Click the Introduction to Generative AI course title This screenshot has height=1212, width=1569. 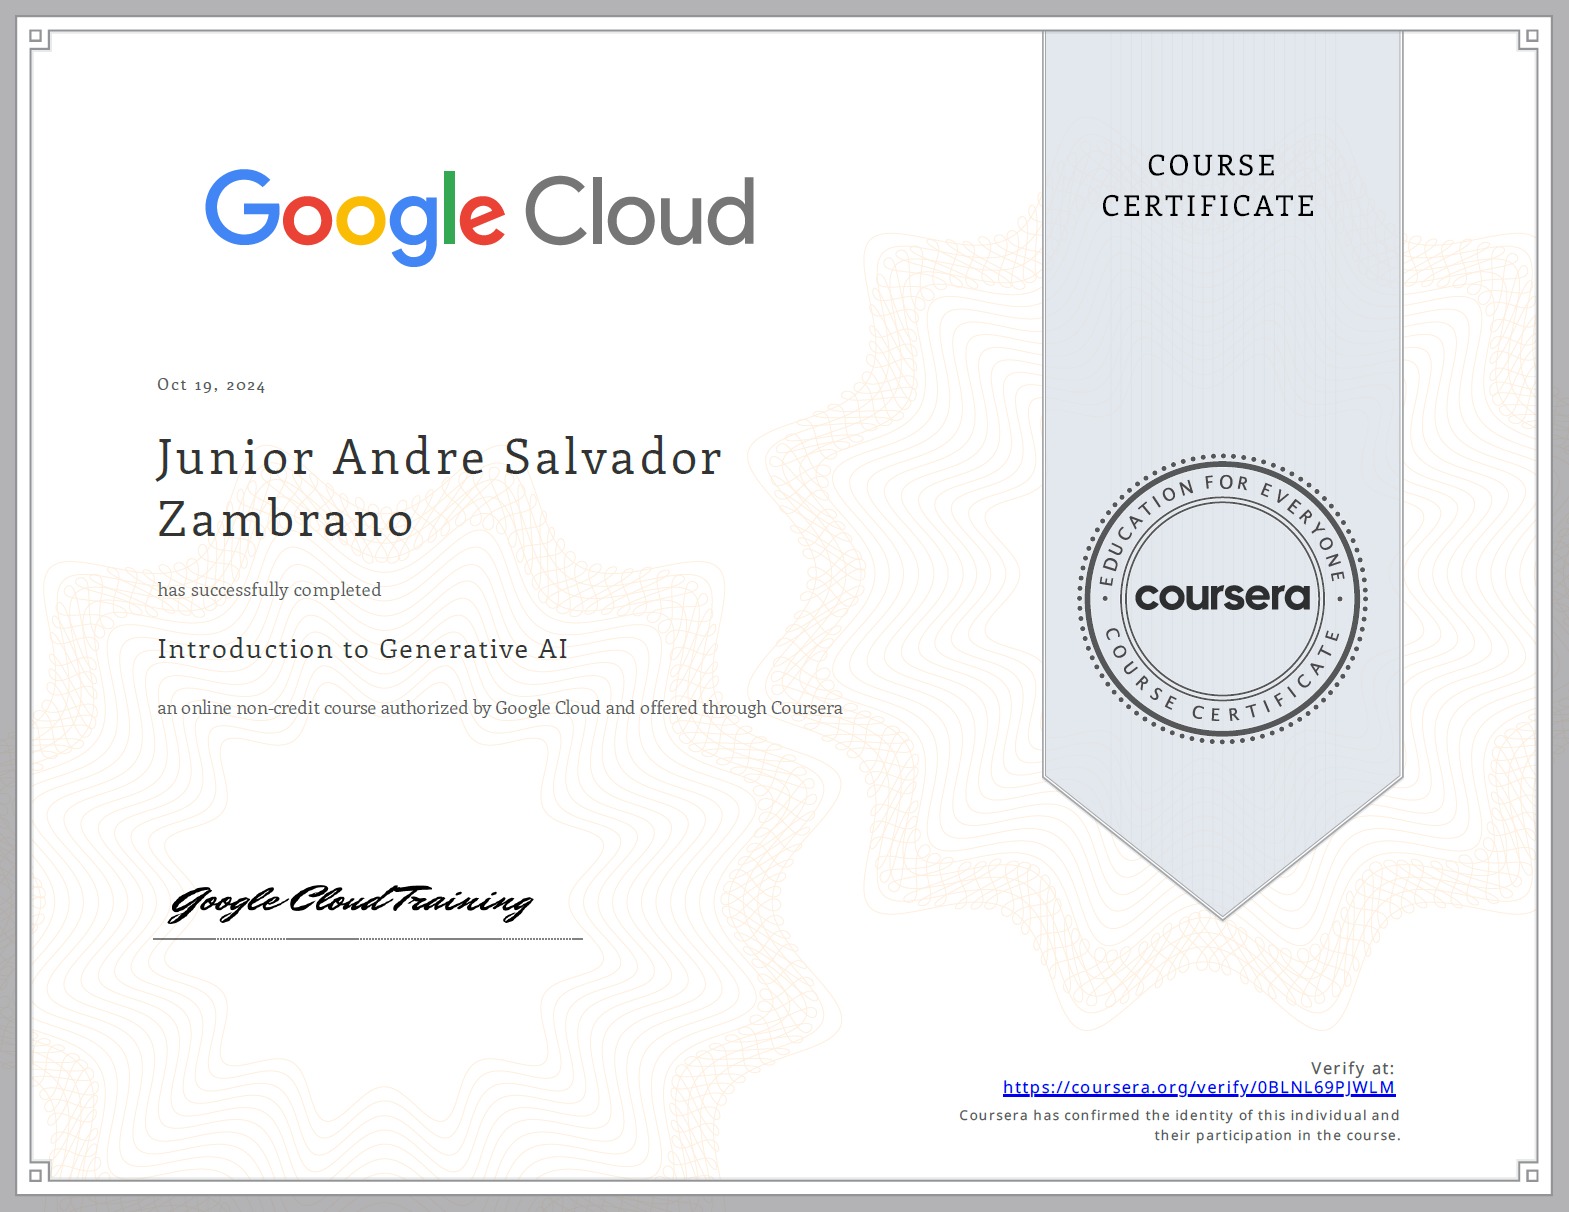362,649
